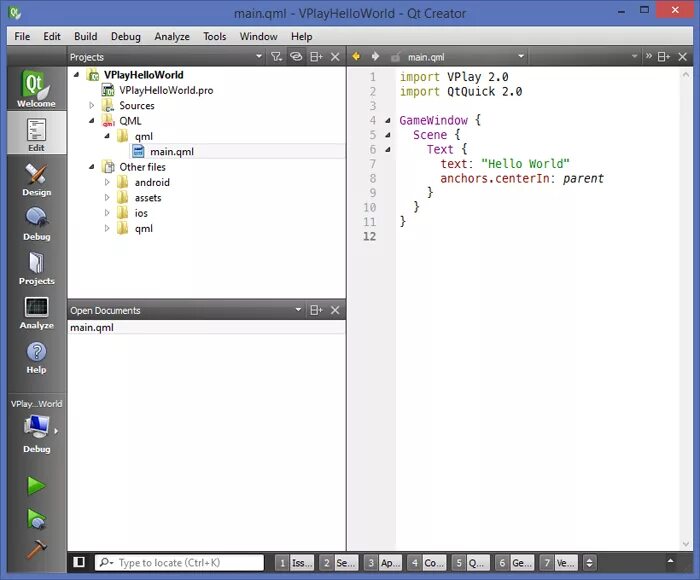Split the Projects panel
The width and height of the screenshot is (700, 580).
(316, 57)
